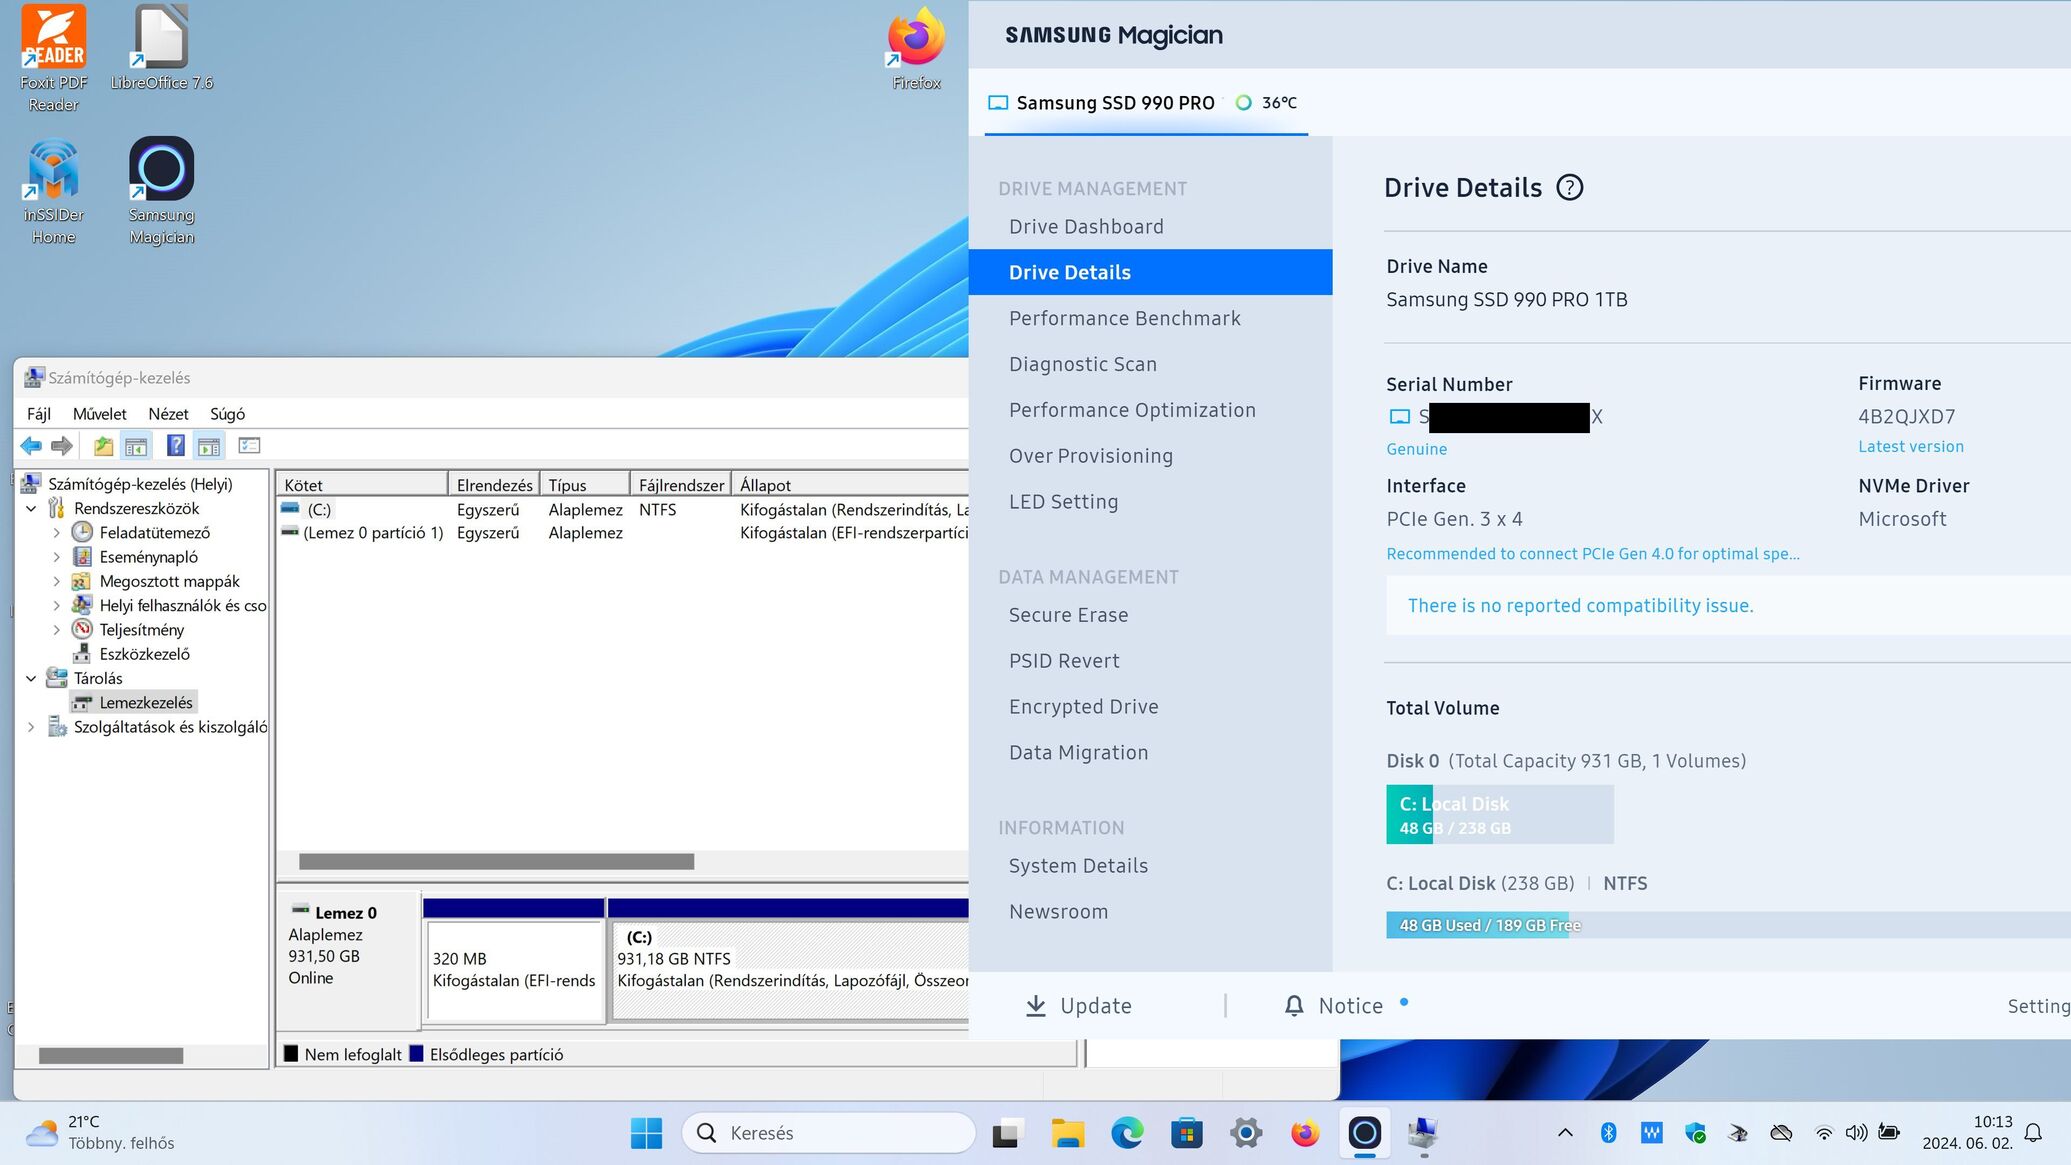Click the Bluetooth tray icon

coord(1608,1132)
